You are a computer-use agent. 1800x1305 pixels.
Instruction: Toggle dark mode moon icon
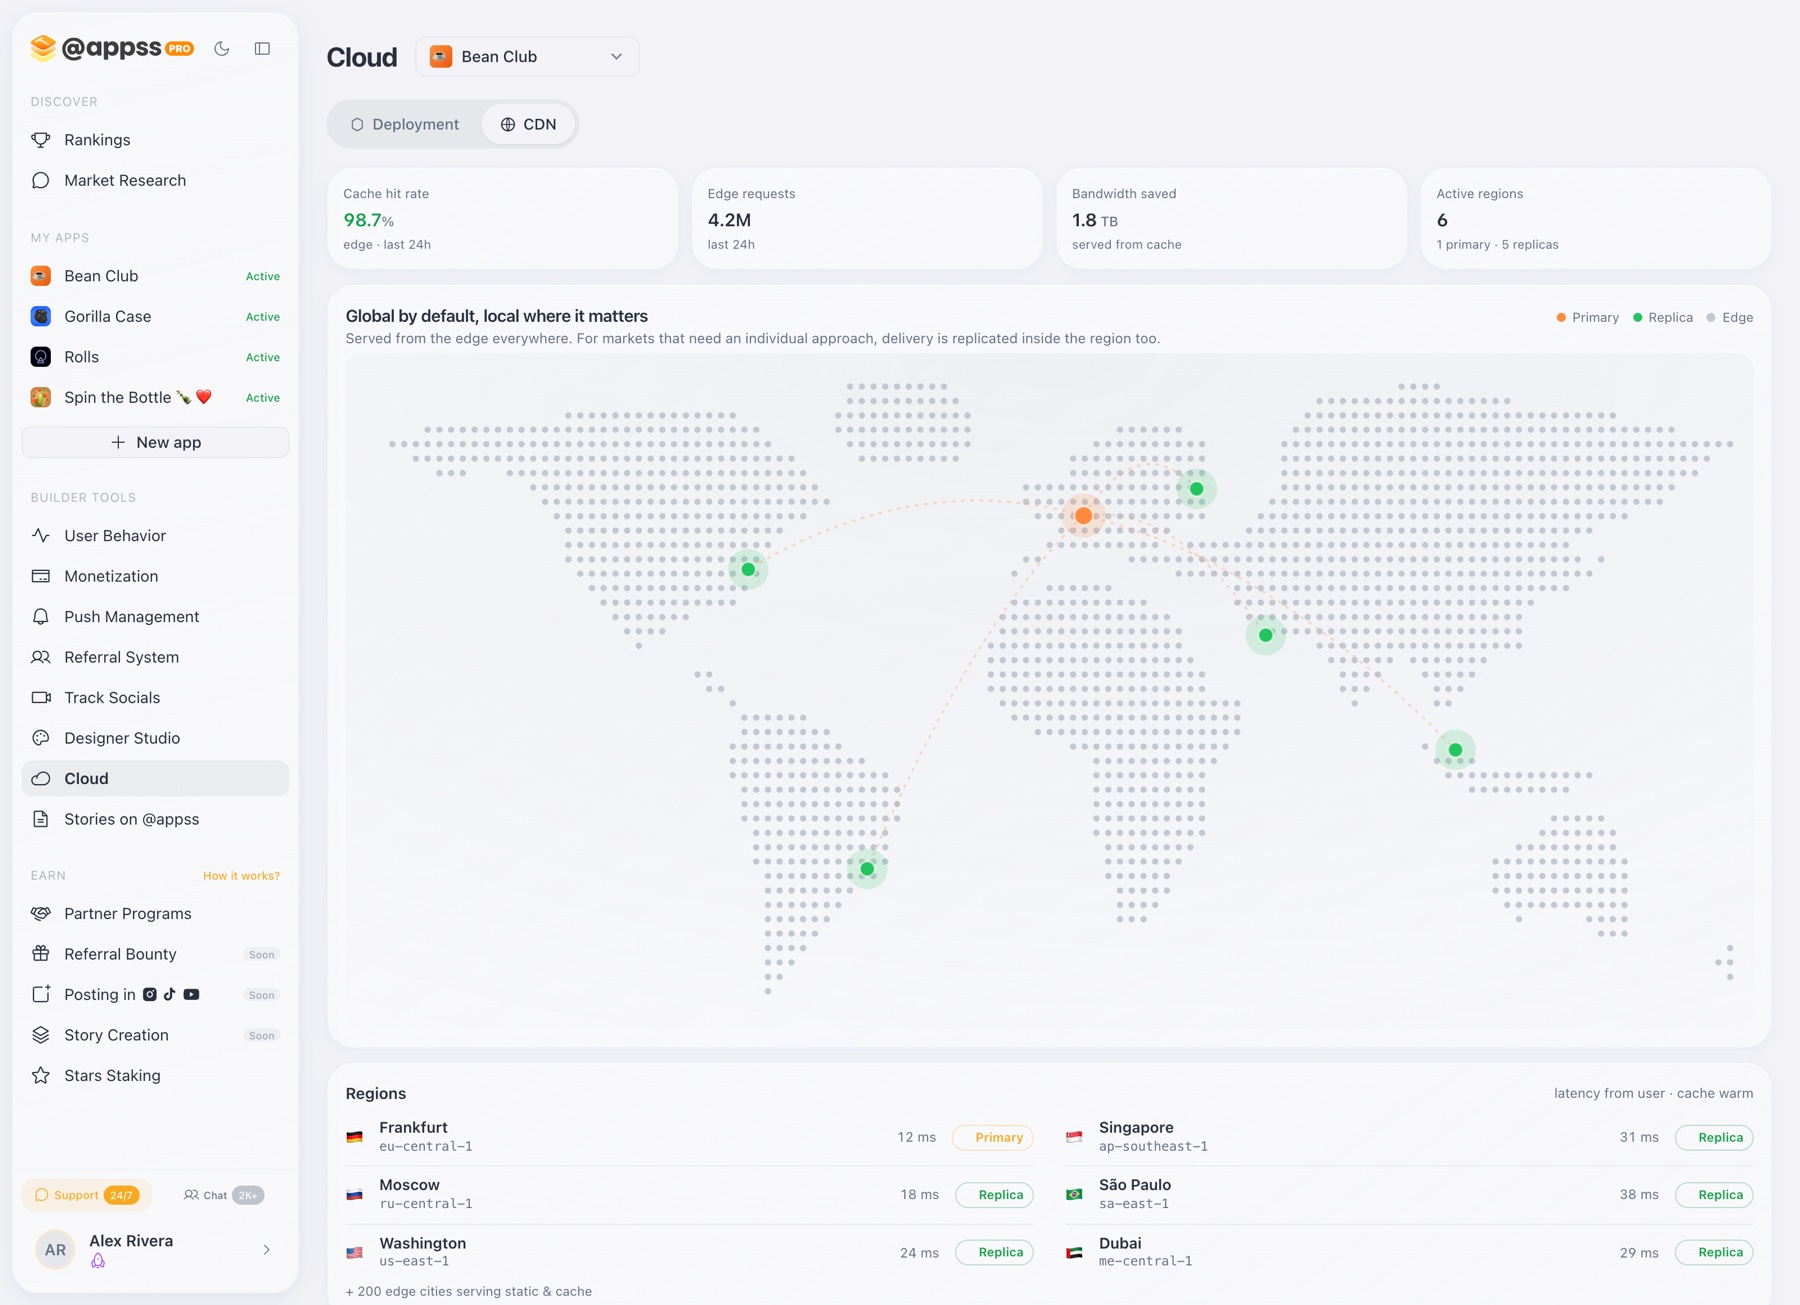coord(222,48)
